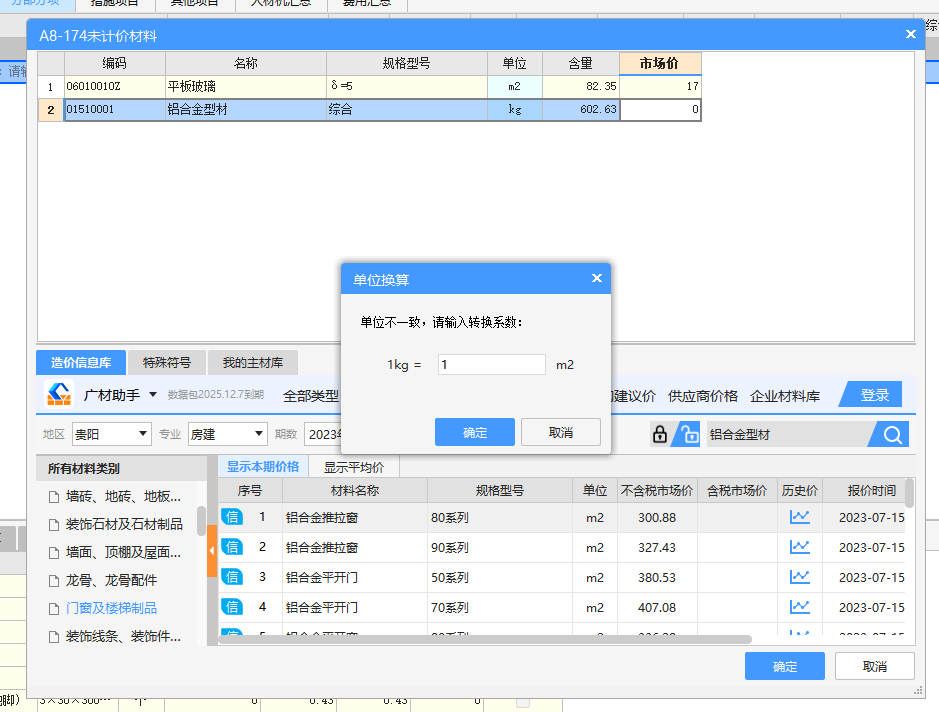Click 规格型号 header in price table
The height and width of the screenshot is (712, 939).
click(x=499, y=491)
